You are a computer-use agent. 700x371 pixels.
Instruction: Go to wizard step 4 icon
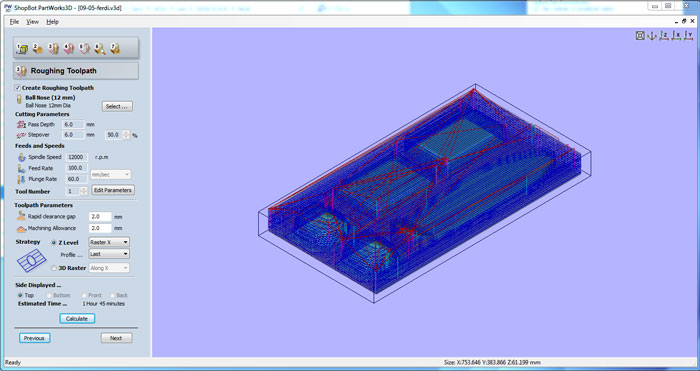[69, 48]
